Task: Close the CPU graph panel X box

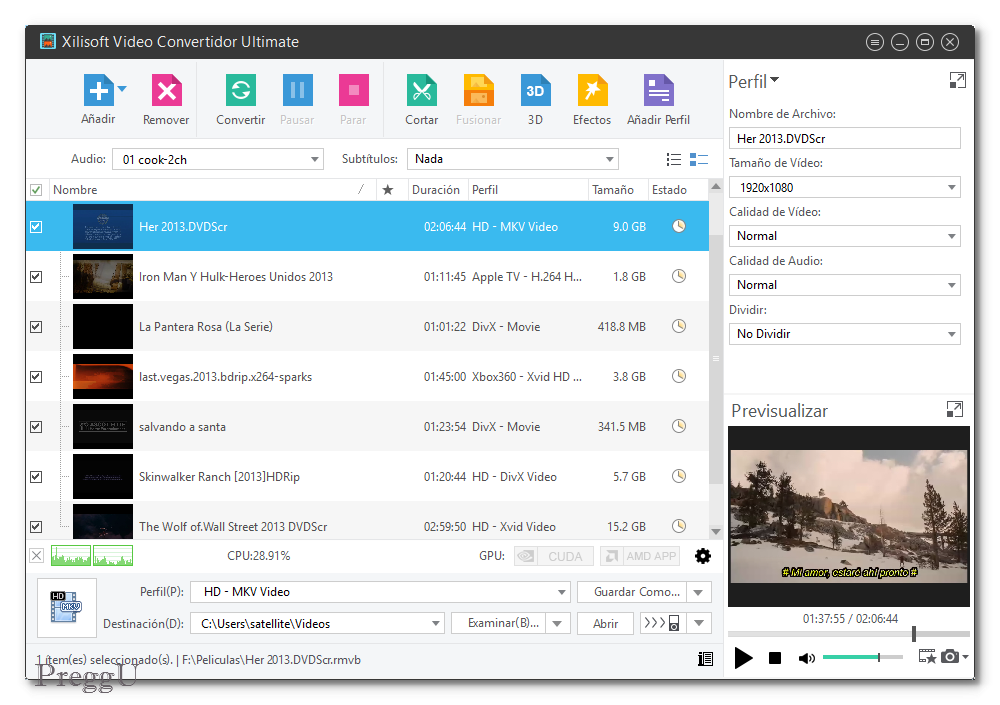Action: point(36,556)
